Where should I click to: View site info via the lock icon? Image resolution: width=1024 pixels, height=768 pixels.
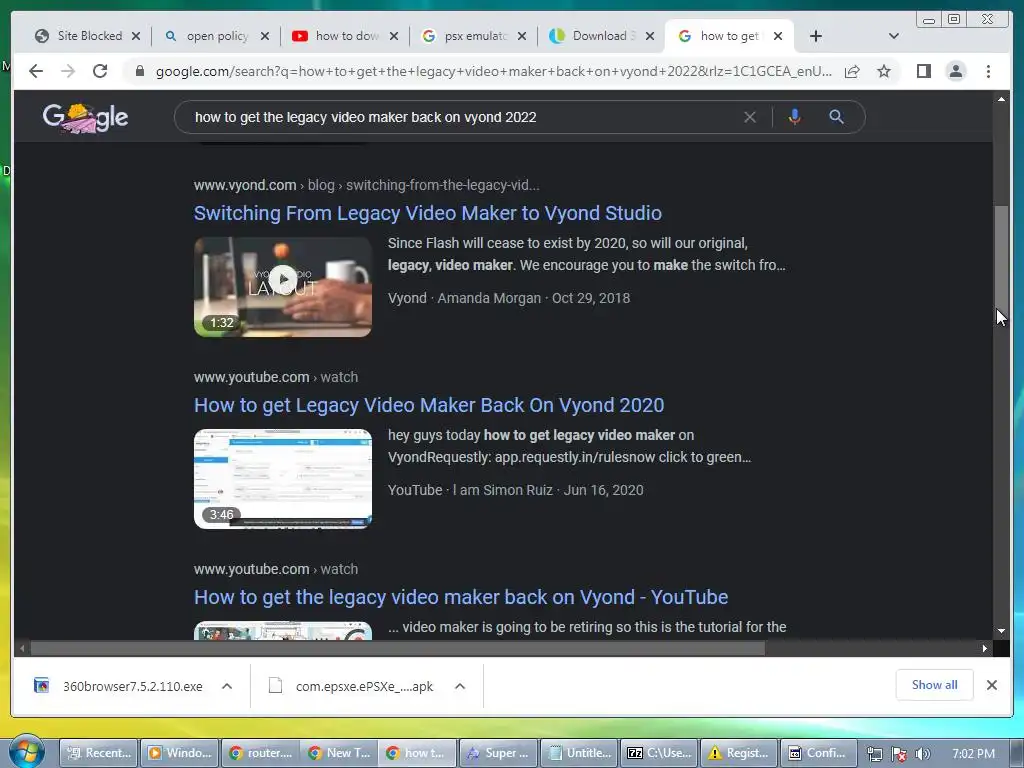139,71
